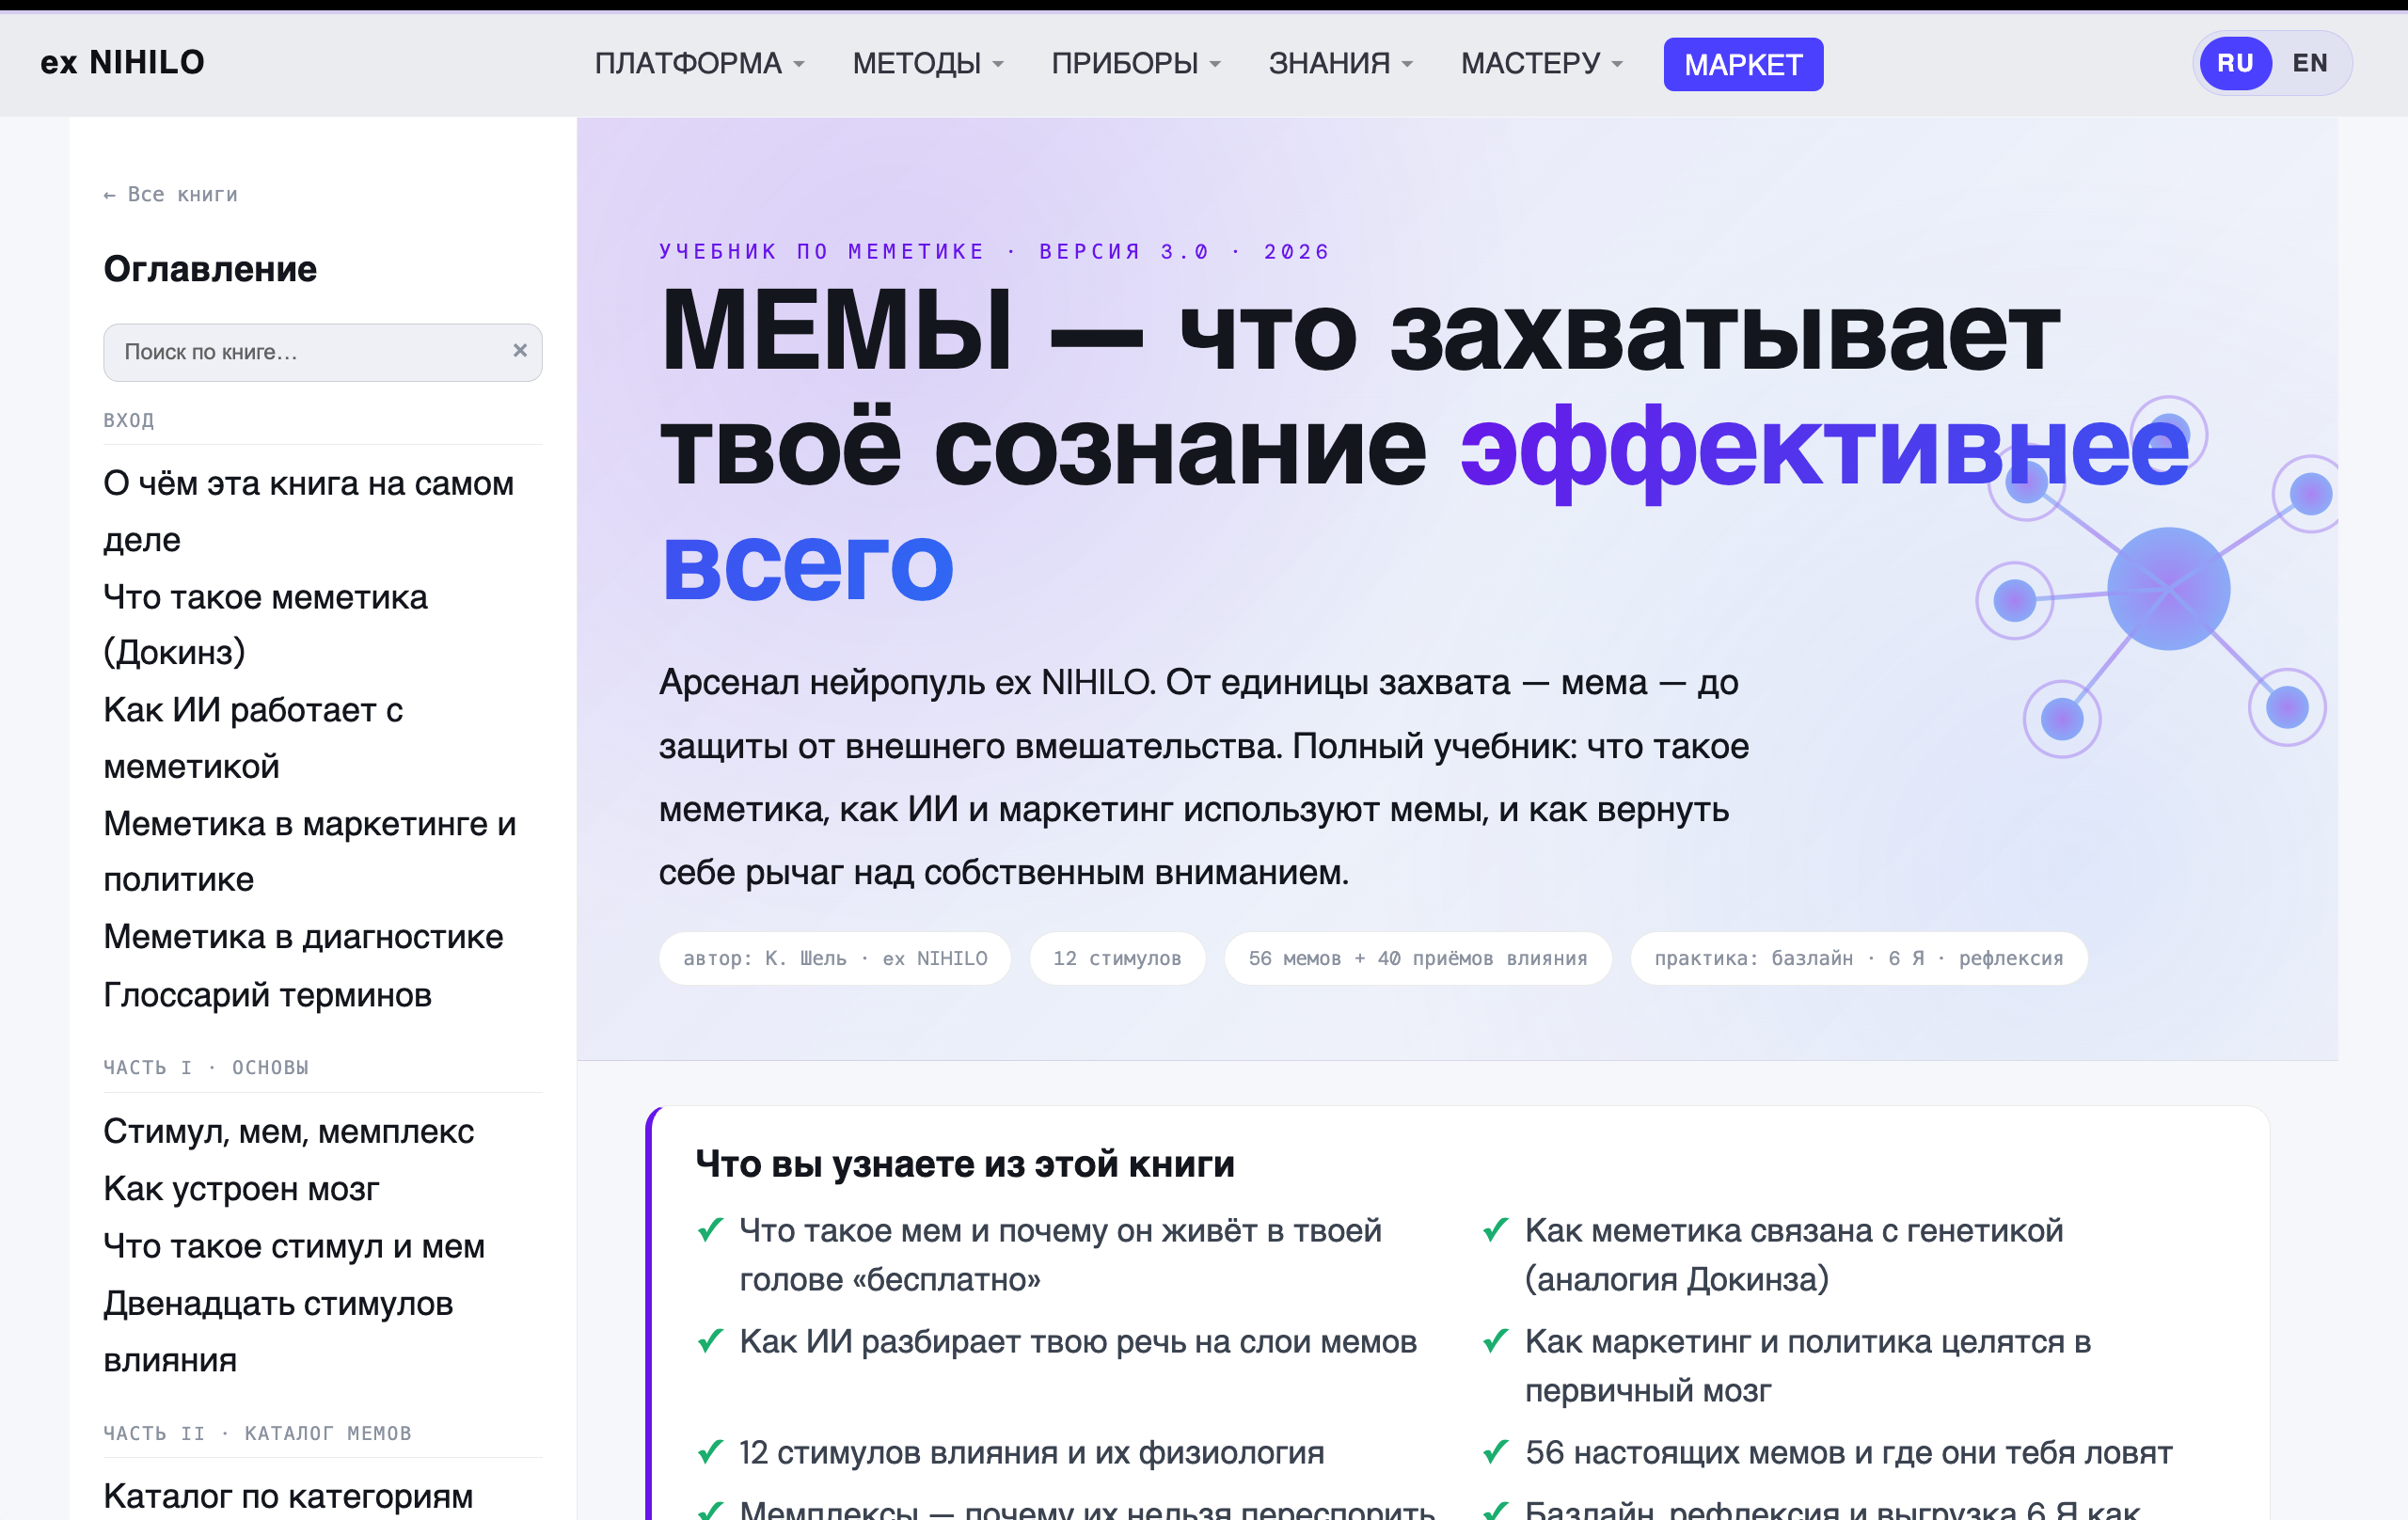The image size is (2408, 1520).
Task: Open the ПРИБОРЫ dropdown menu
Action: (x=1135, y=63)
